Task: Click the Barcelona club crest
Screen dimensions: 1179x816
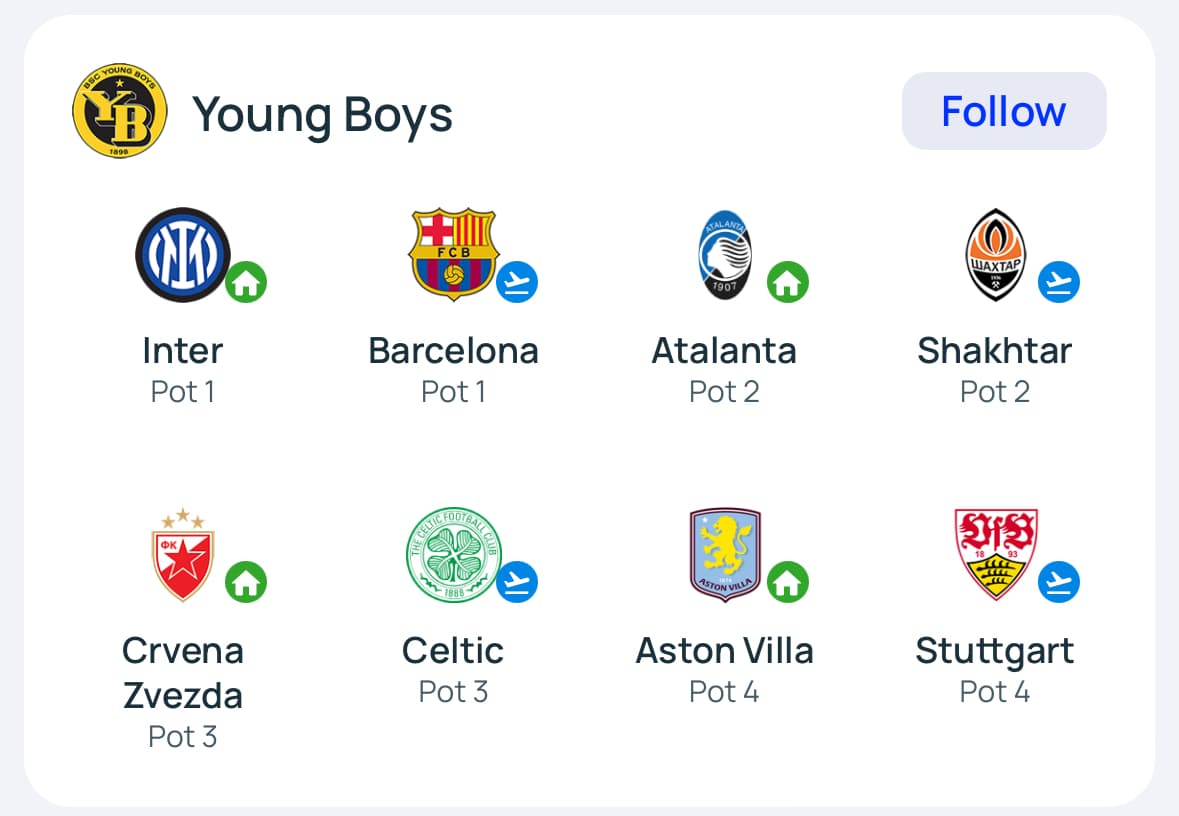Action: [453, 254]
